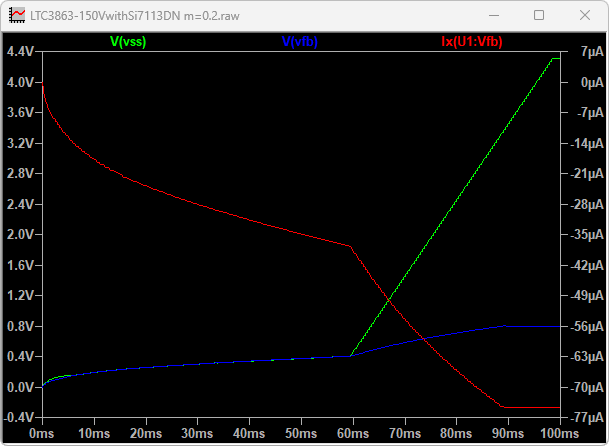The height and width of the screenshot is (446, 609).
Task: Click the 1.2V left axis label
Action: point(21,296)
